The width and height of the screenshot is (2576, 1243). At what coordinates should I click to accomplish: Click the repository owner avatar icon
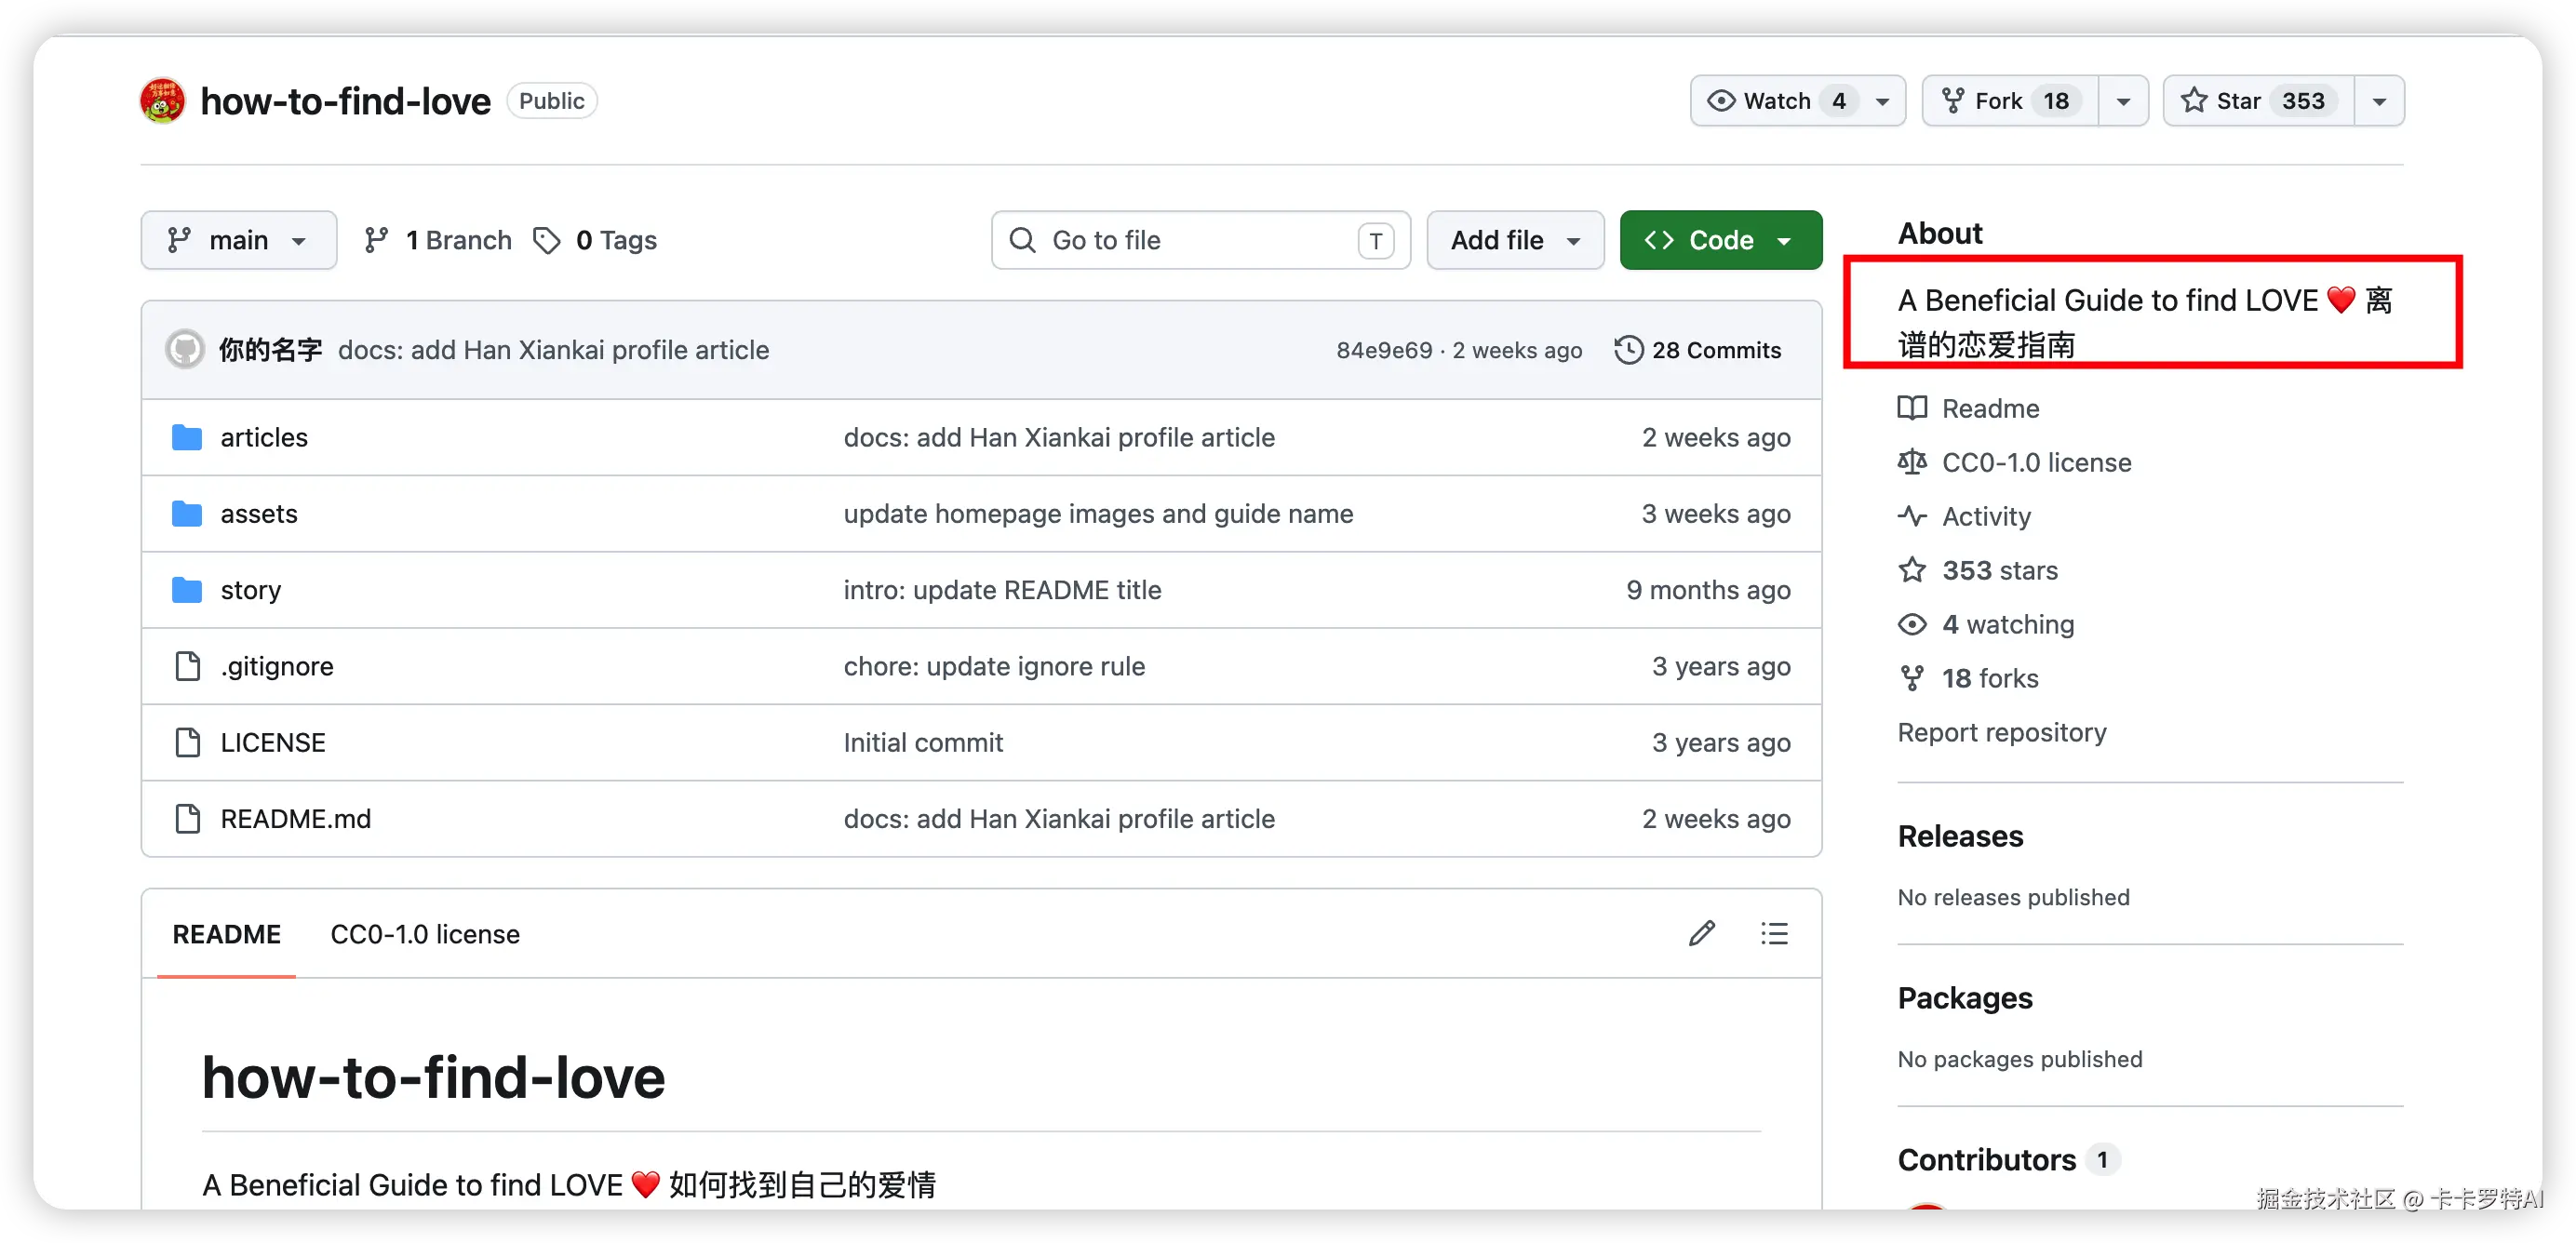(162, 101)
